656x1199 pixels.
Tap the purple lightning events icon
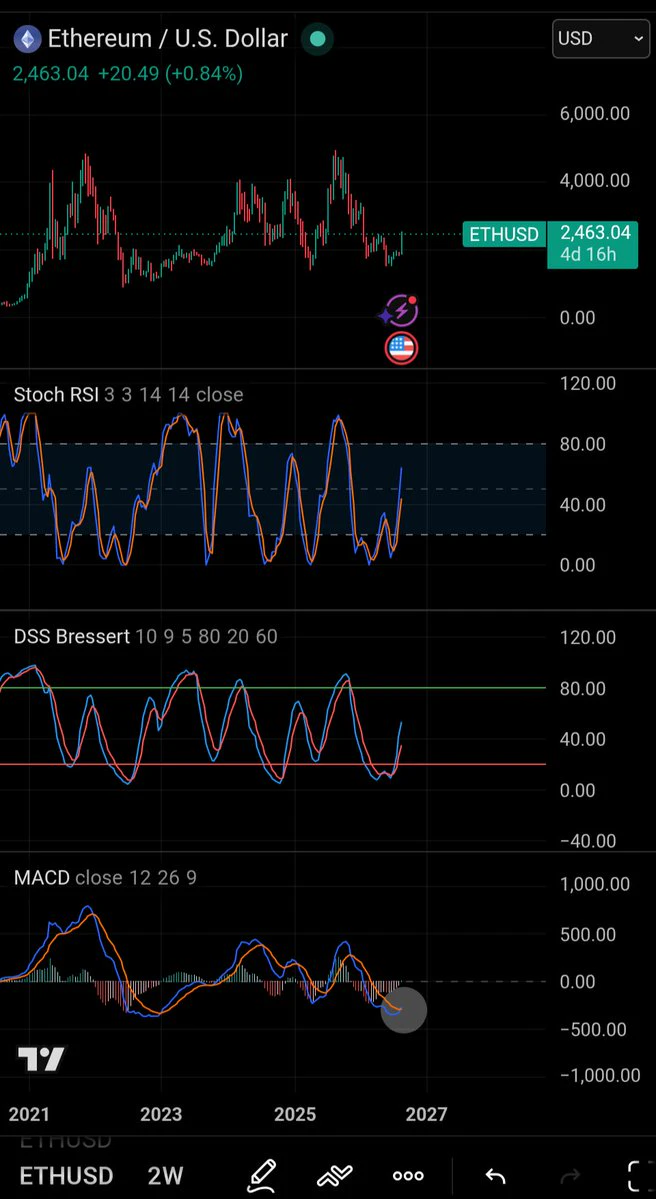click(400, 311)
